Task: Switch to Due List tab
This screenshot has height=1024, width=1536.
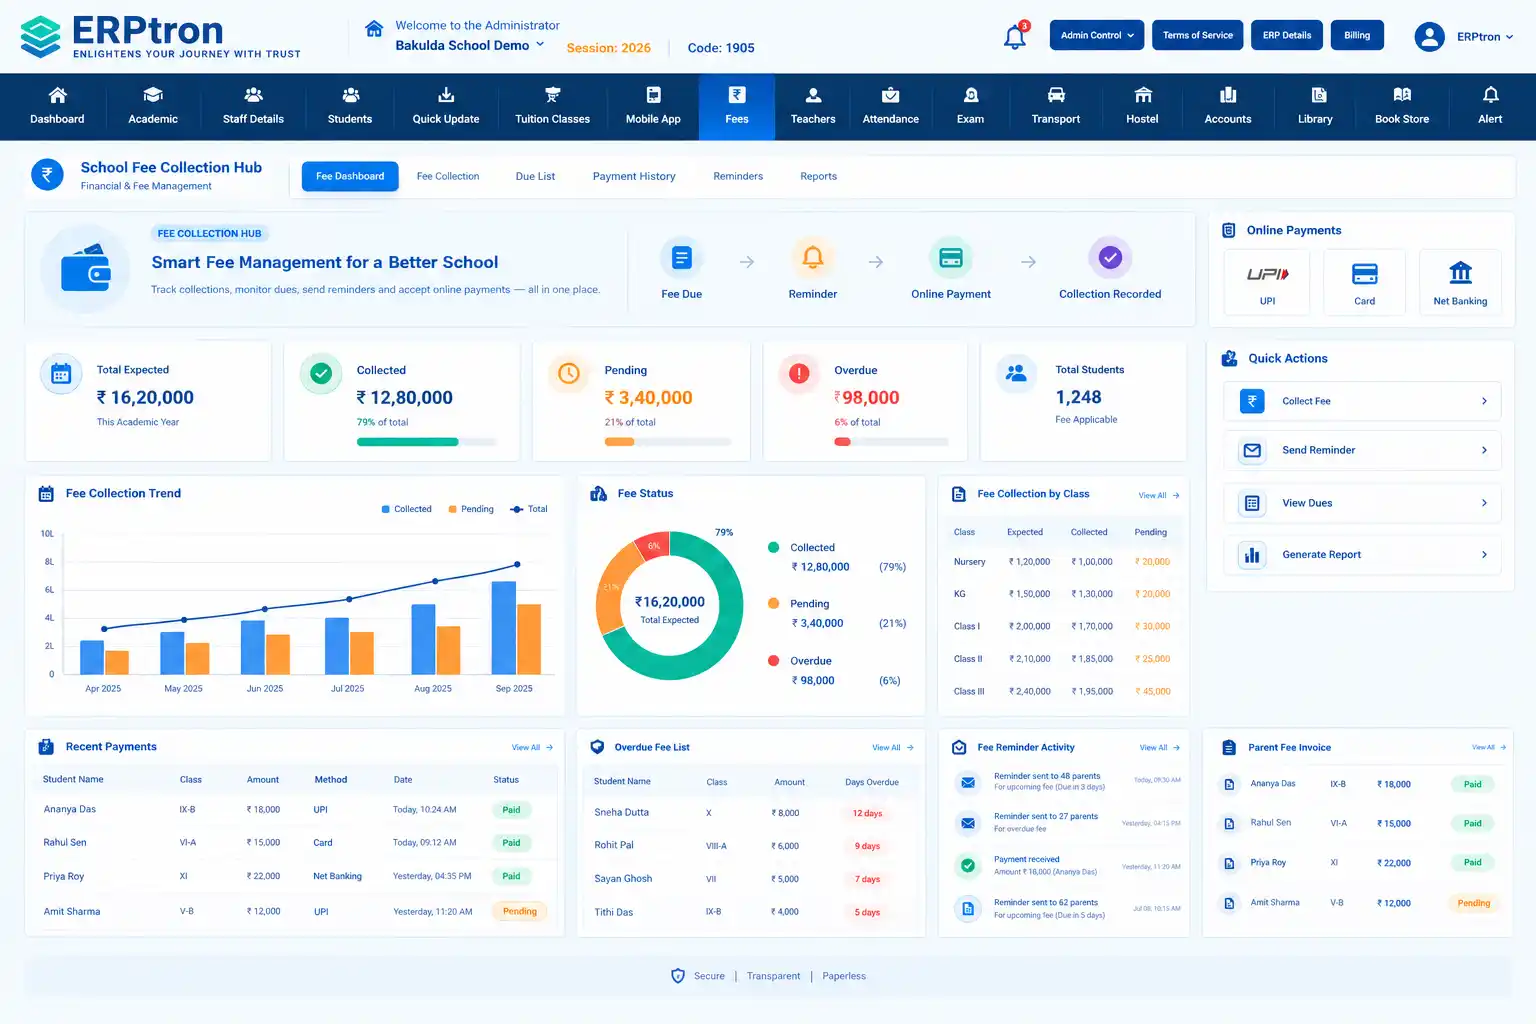Action: (535, 176)
